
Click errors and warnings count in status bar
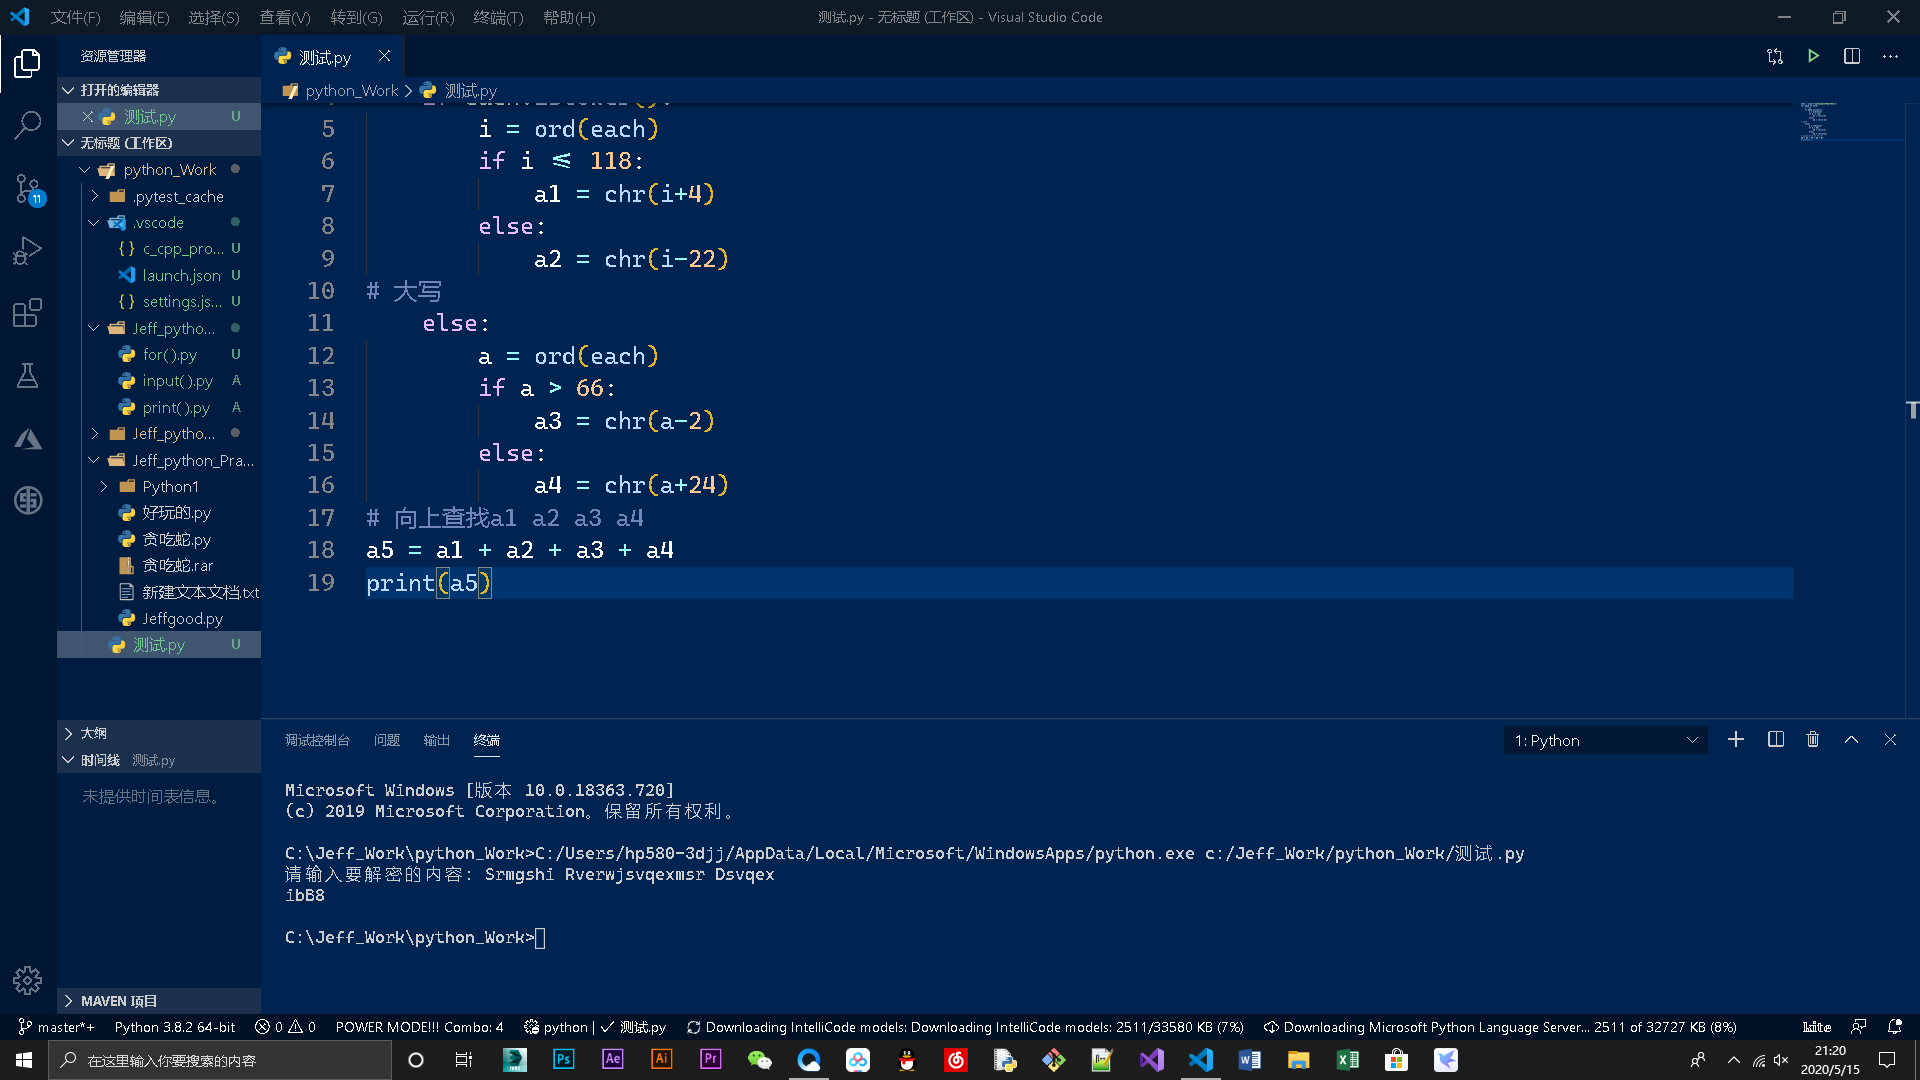point(285,1027)
